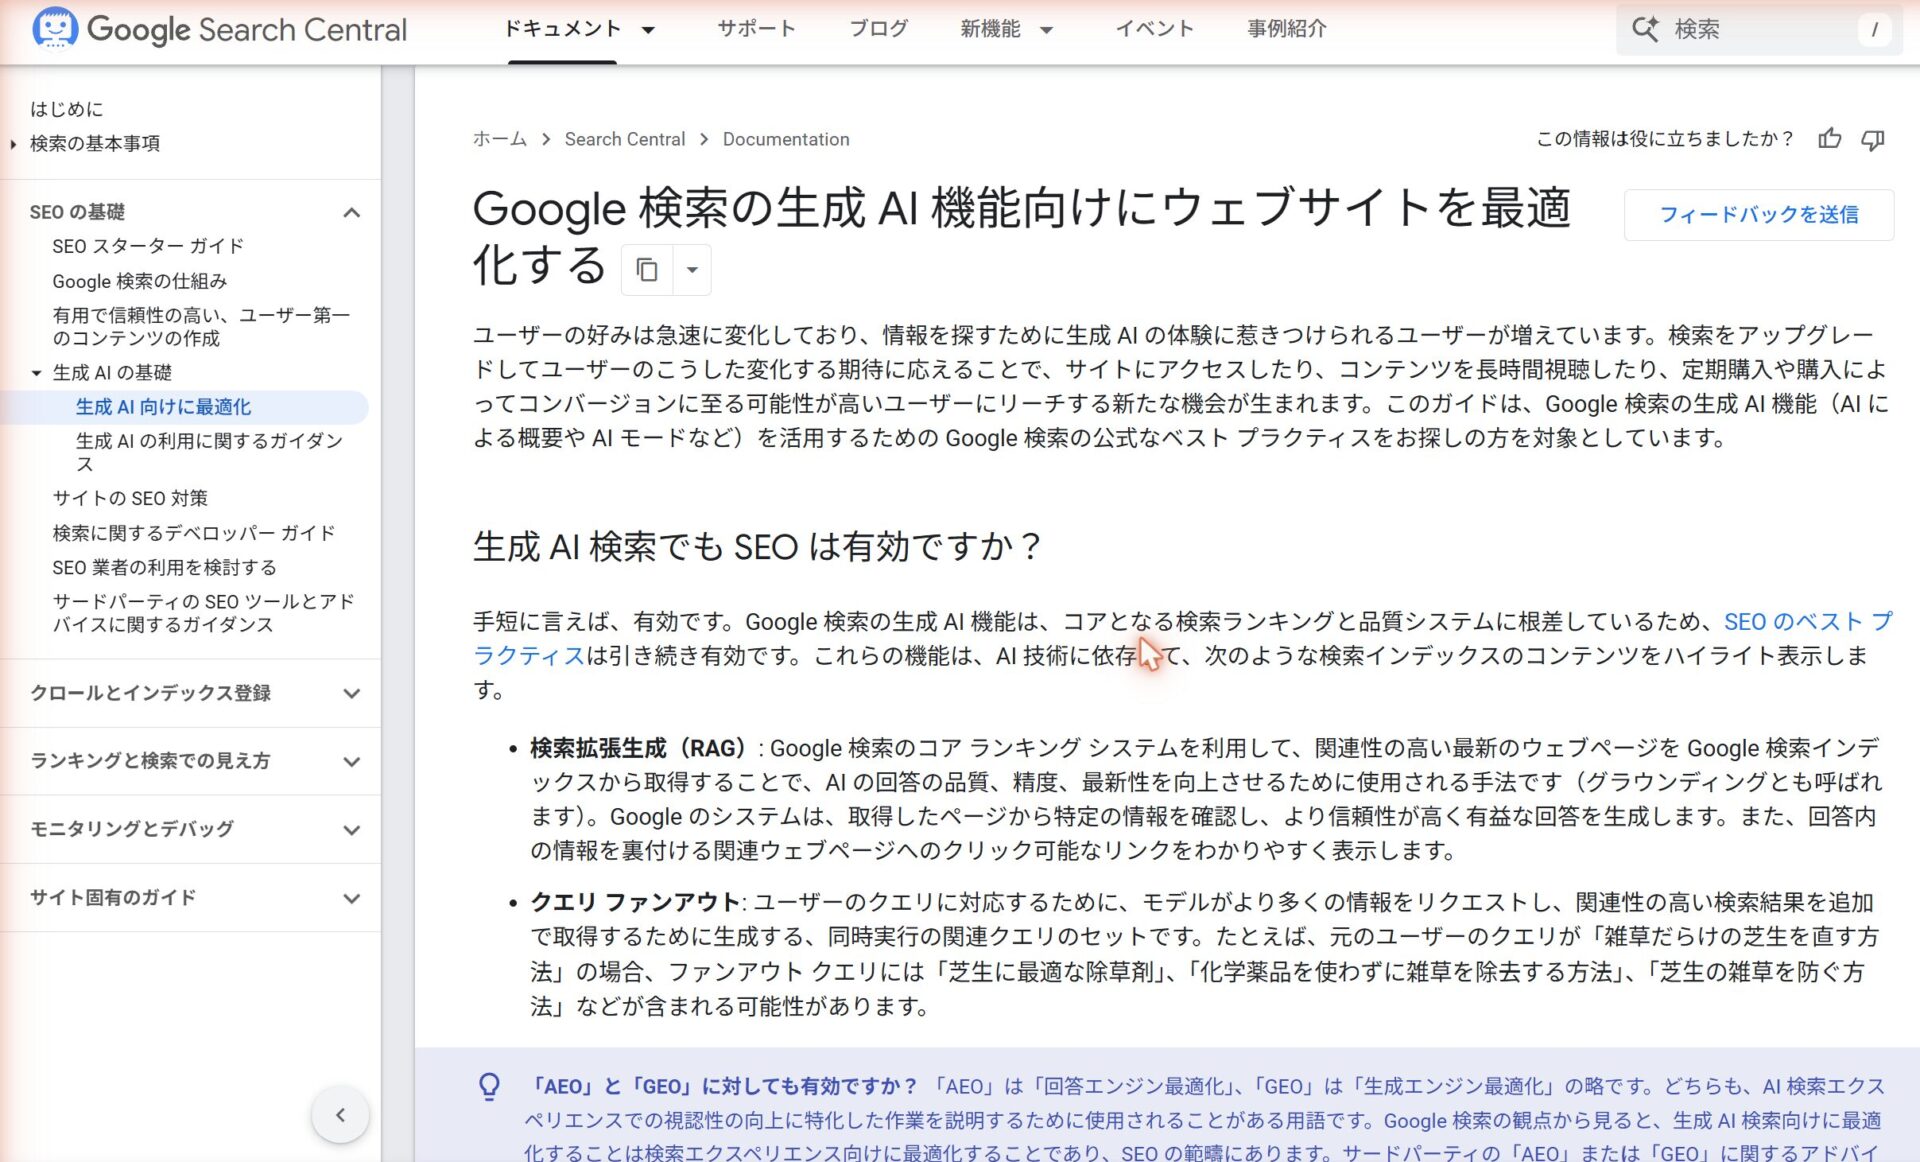This screenshot has height=1162, width=1920.
Task: Collapse the sidebar with the chevron button
Action: [x=340, y=1114]
